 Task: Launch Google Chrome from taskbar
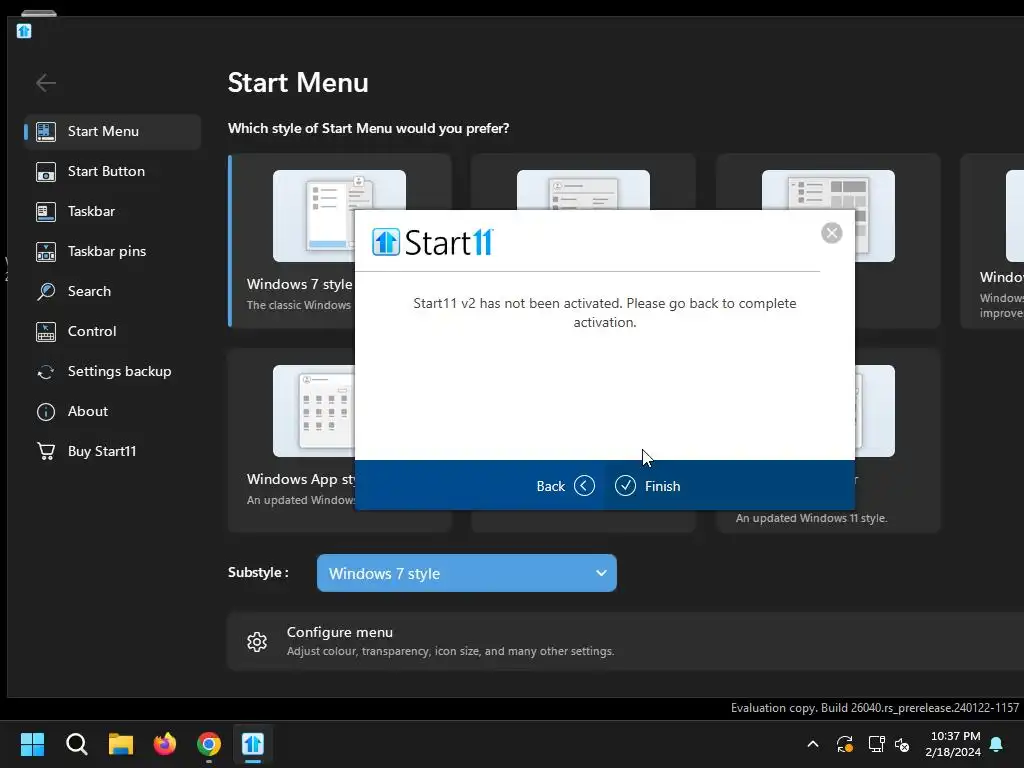click(x=209, y=744)
